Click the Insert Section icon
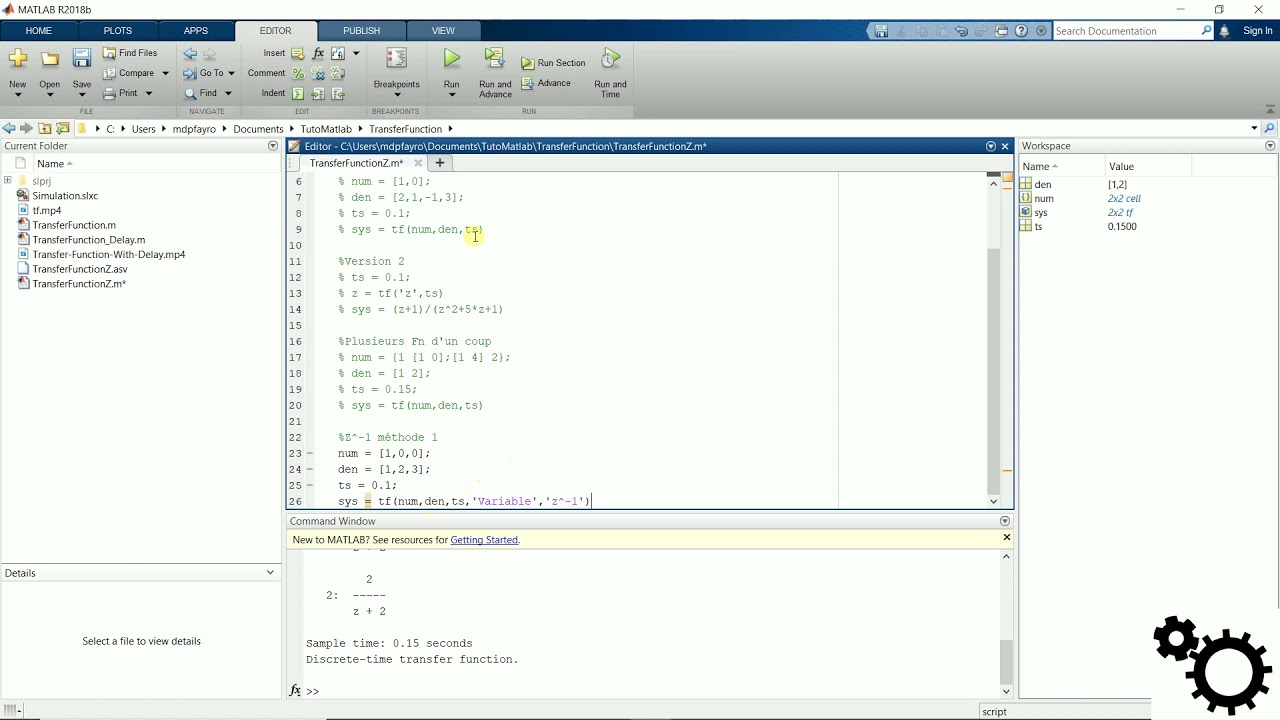Screen dimensions: 1280x720 (x=298, y=53)
